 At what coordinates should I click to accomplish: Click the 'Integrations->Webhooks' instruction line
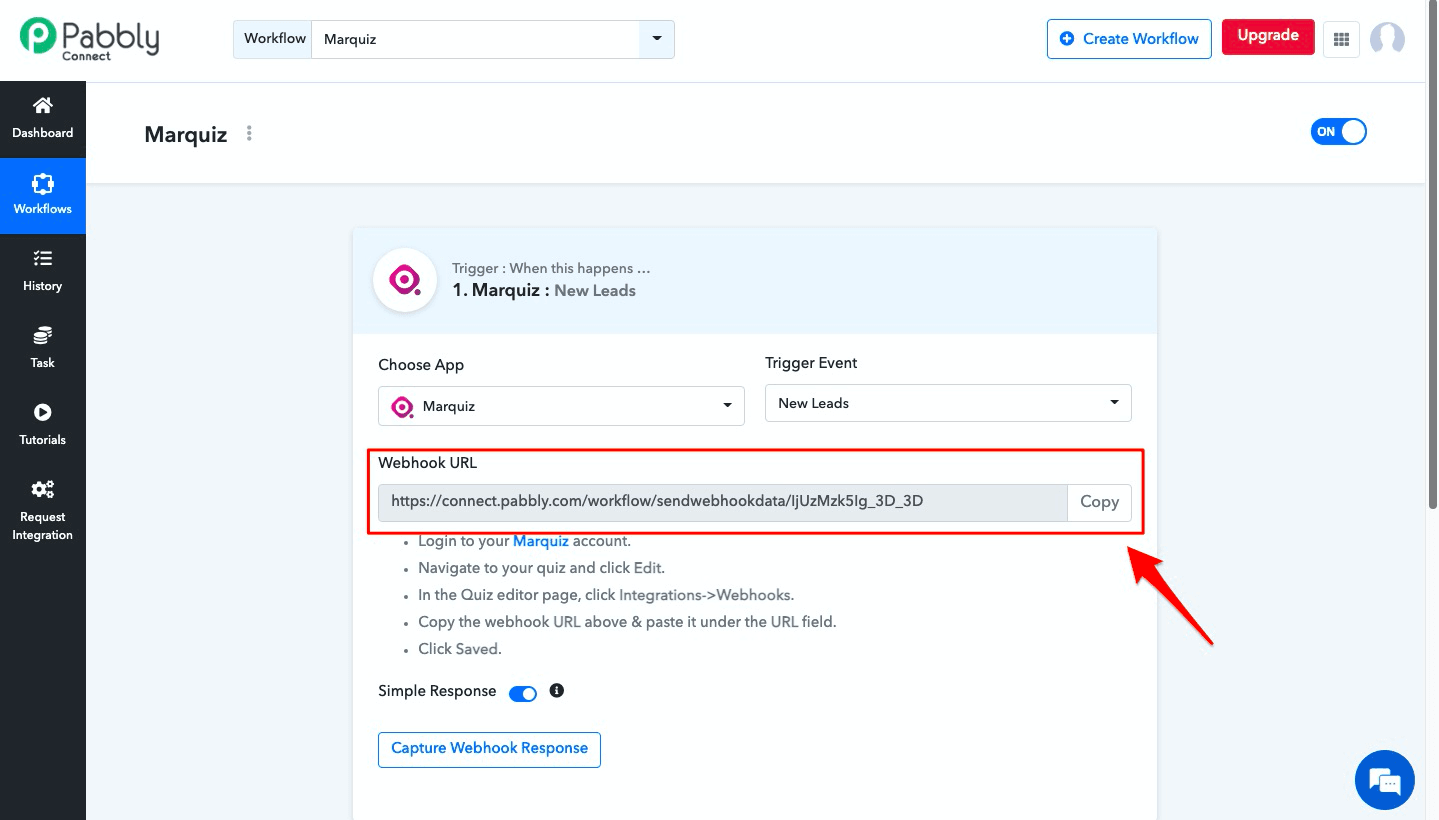606,595
